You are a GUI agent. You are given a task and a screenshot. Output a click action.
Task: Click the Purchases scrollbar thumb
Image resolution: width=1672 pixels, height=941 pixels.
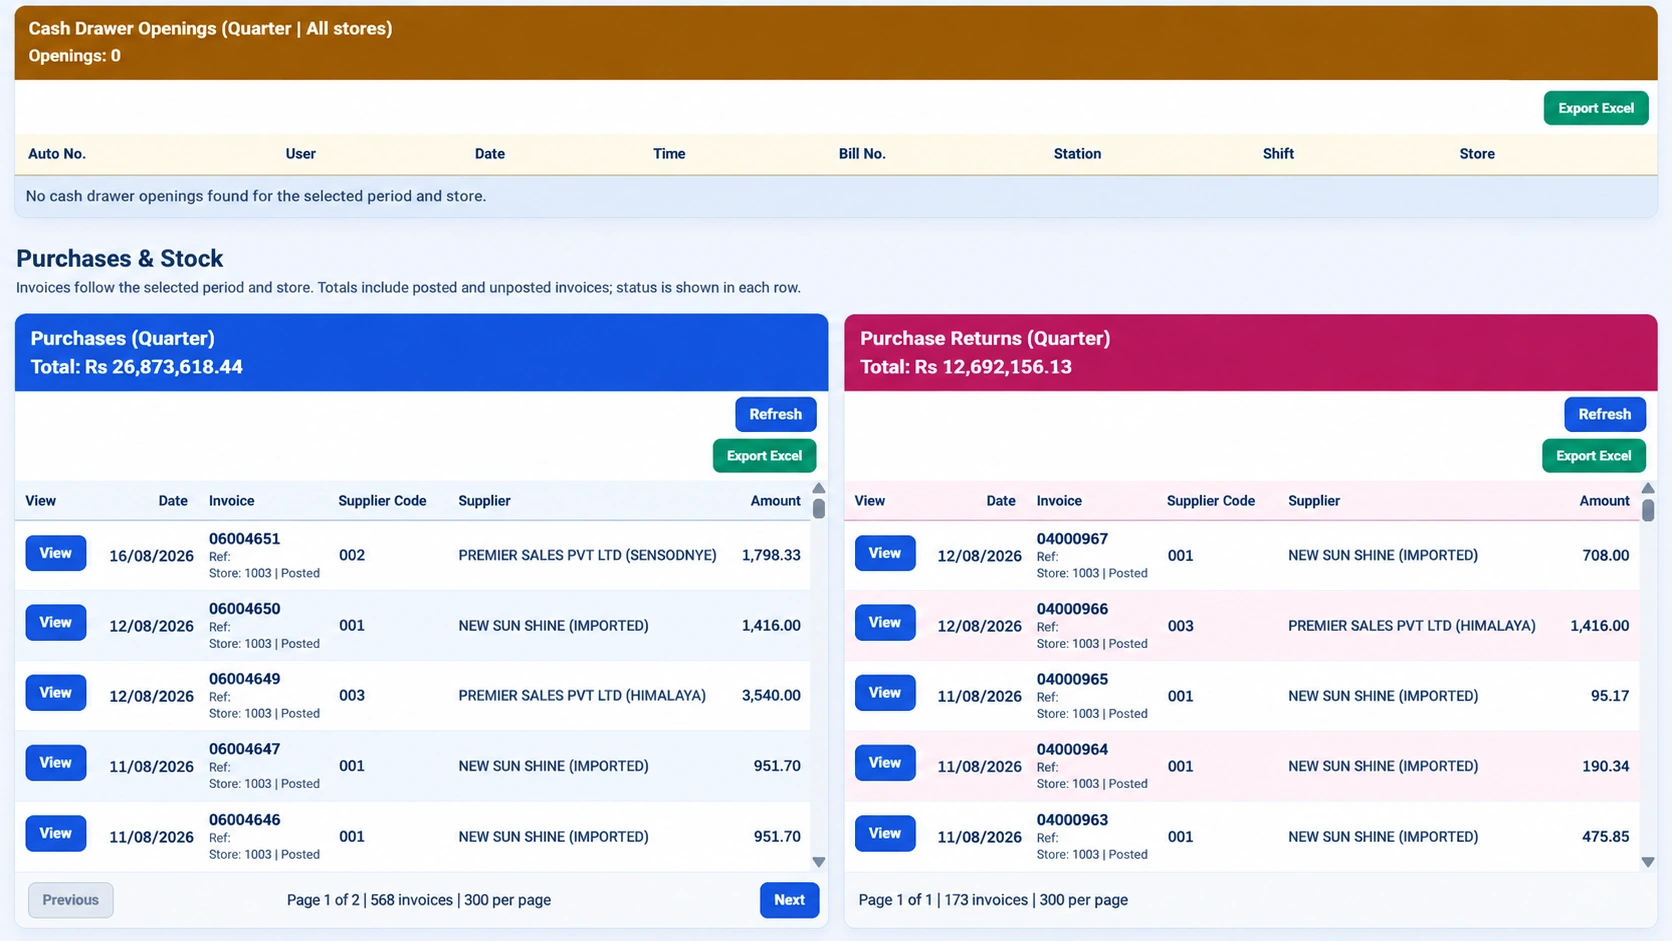pyautogui.click(x=819, y=508)
